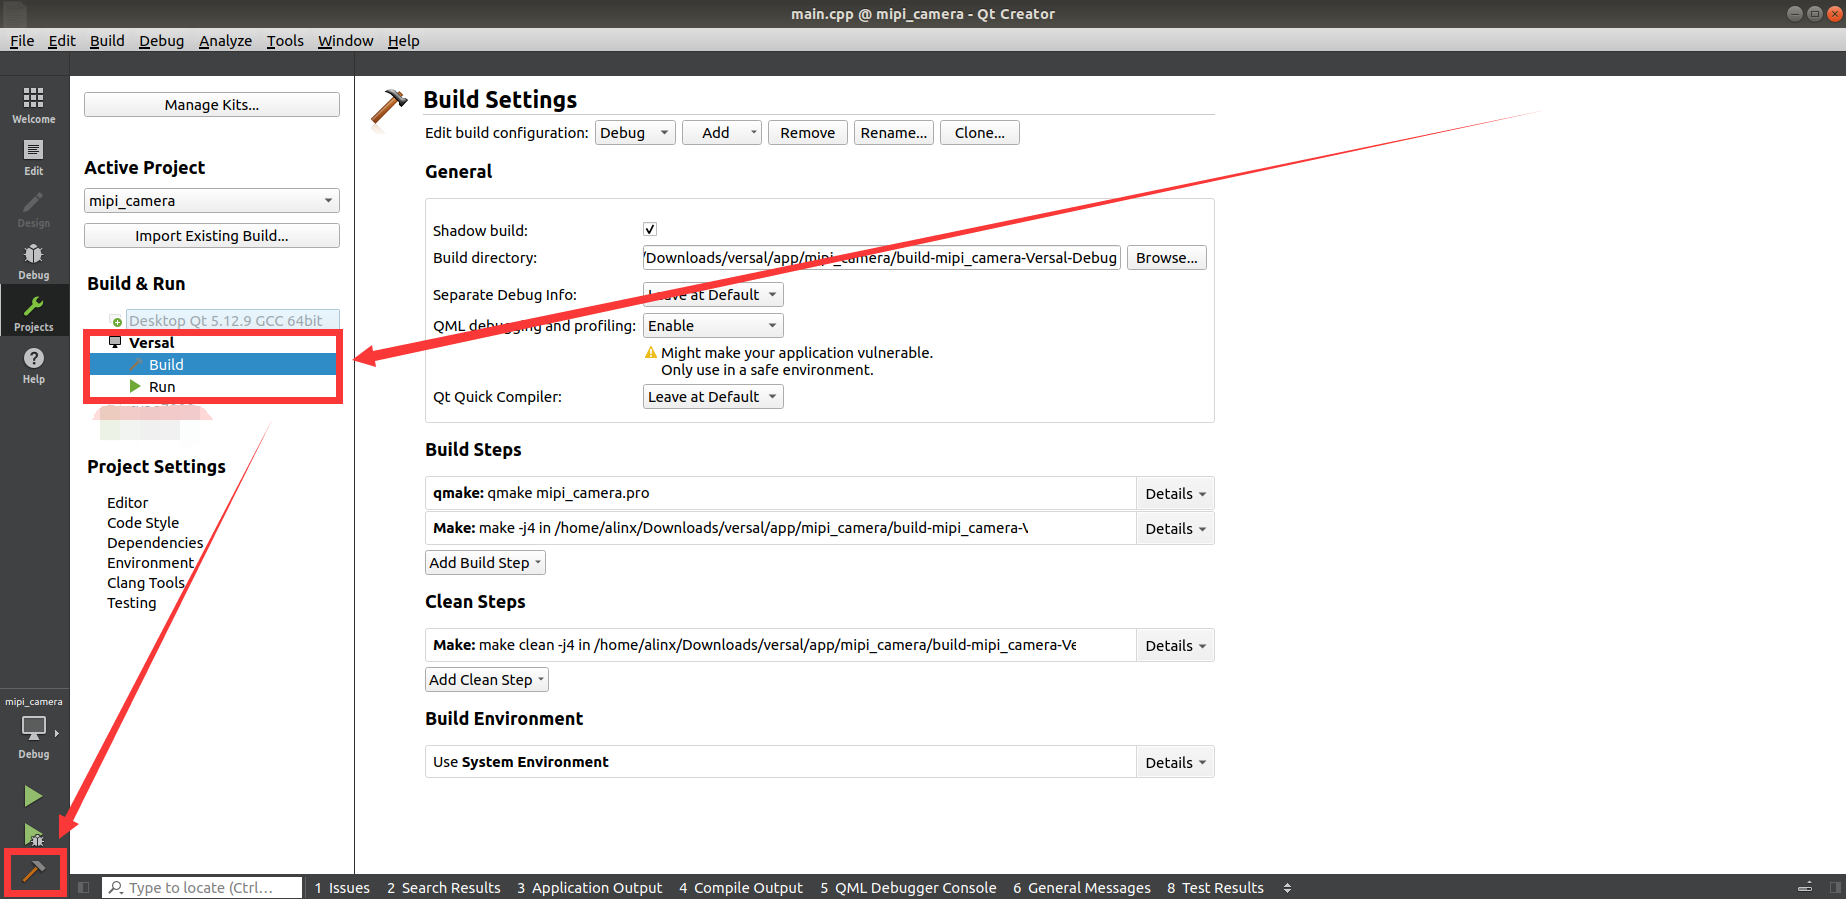Open the Welcome mode

[x=34, y=104]
